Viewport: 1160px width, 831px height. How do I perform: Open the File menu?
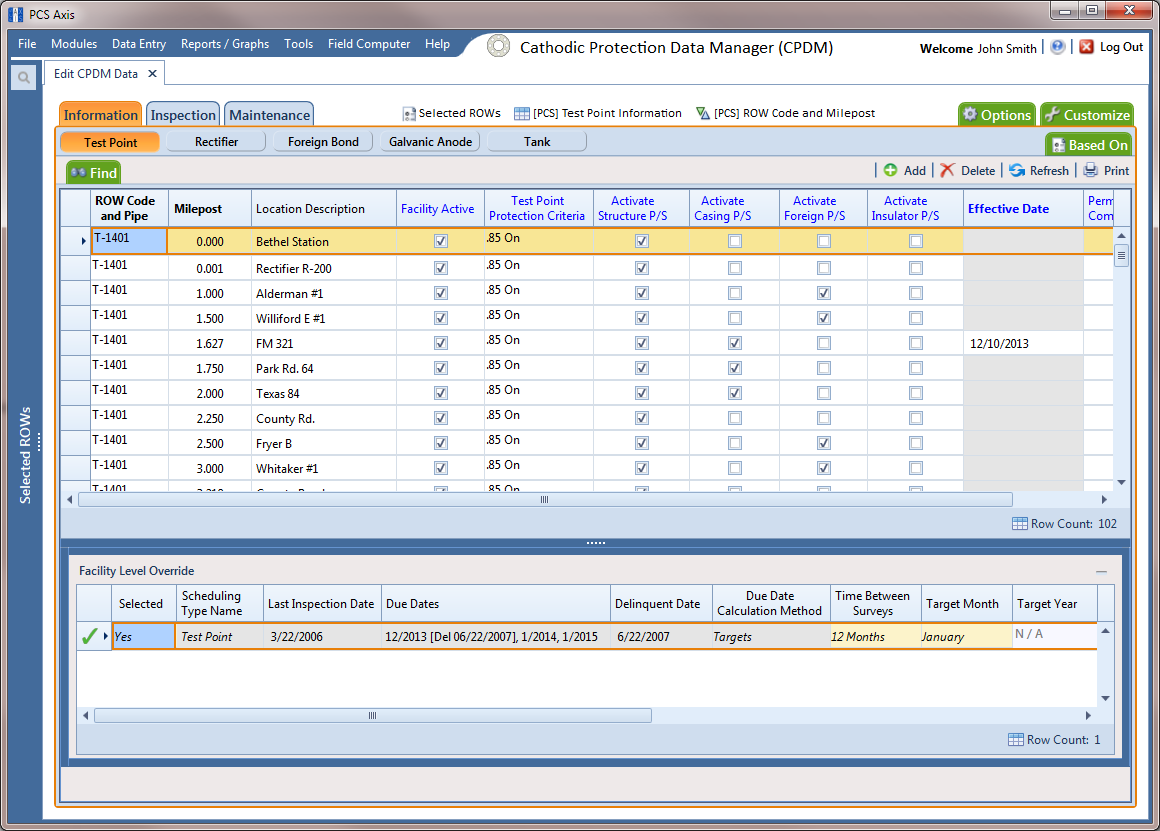(x=27, y=44)
